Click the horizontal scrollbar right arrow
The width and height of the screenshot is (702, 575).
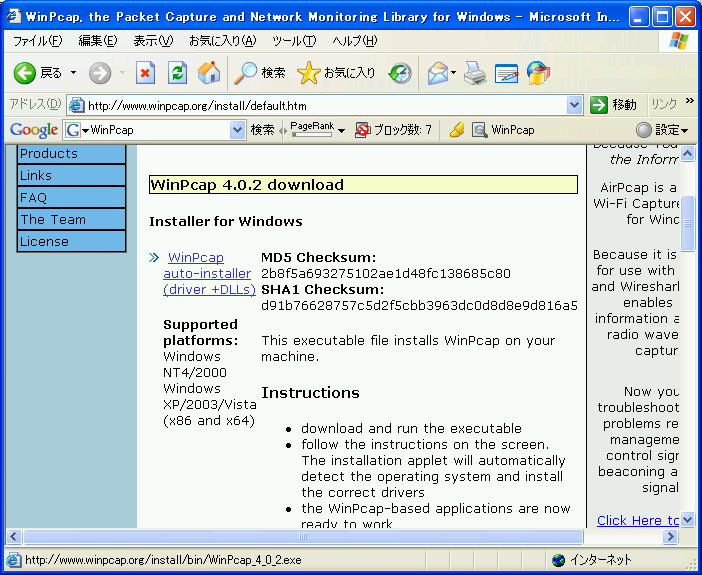click(x=670, y=536)
